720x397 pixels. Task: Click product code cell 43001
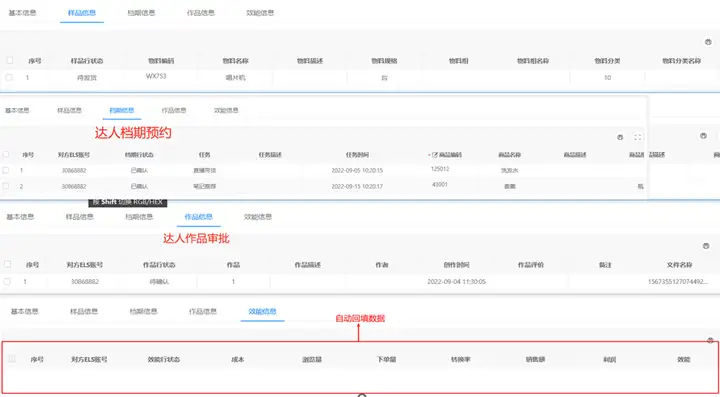pos(440,185)
